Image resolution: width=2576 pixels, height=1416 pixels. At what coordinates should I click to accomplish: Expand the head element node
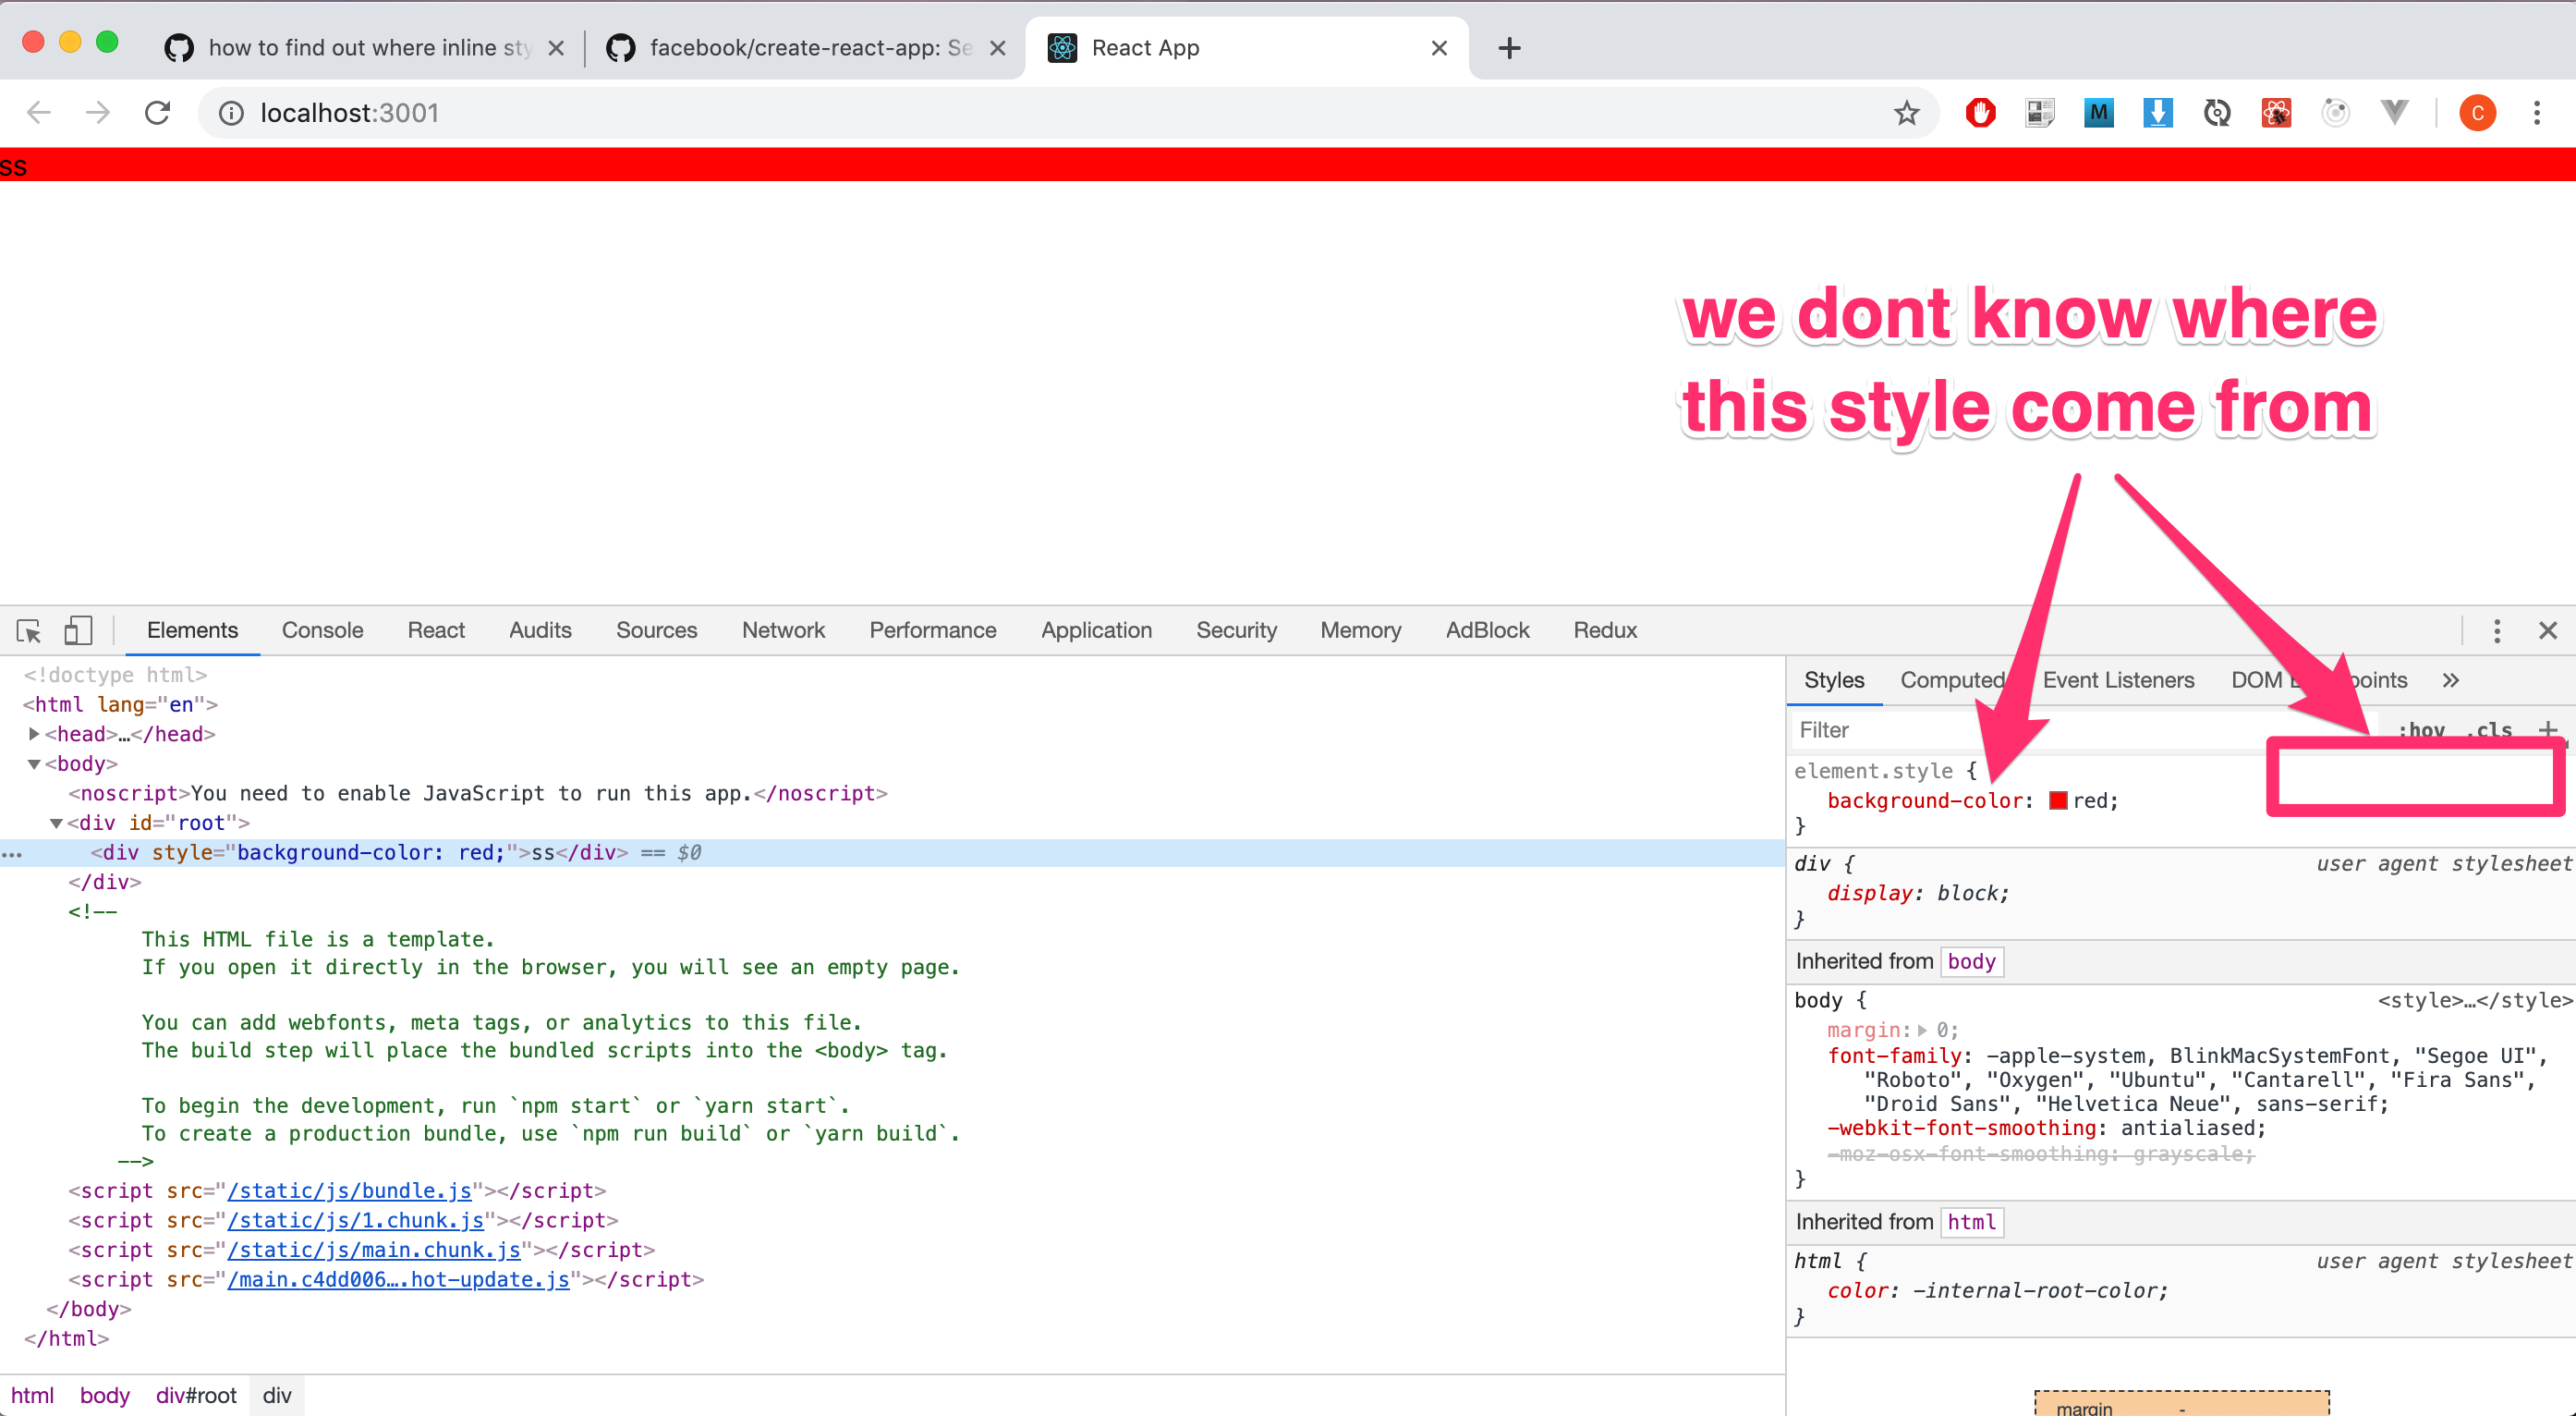pos(34,734)
